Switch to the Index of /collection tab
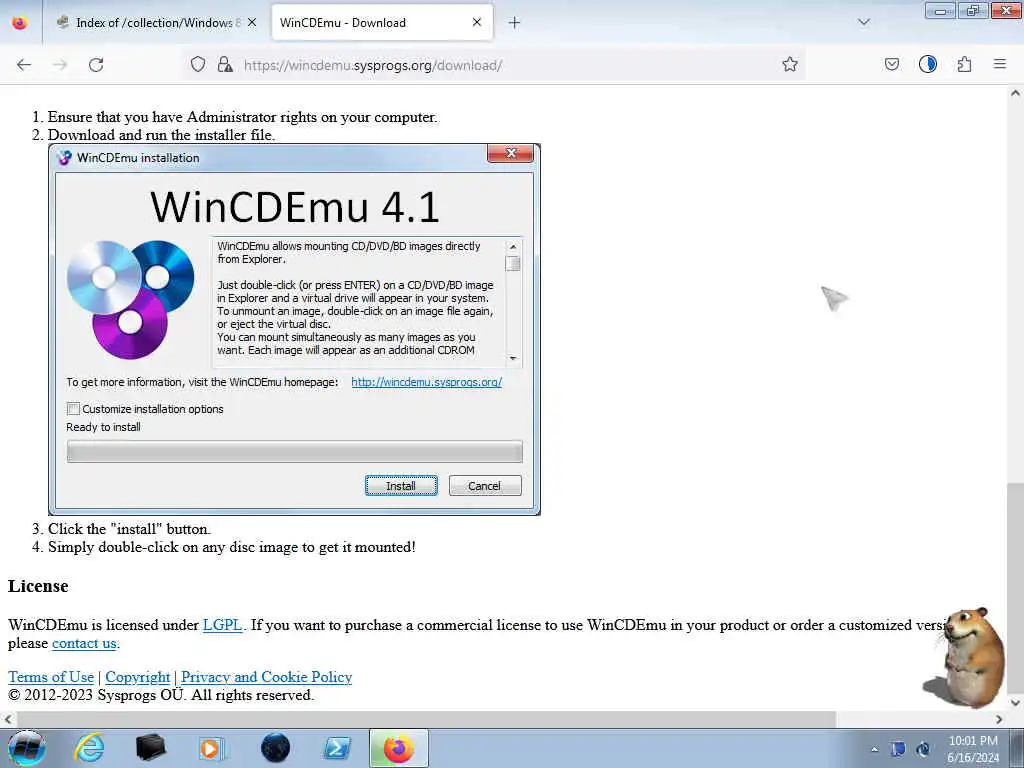This screenshot has height=768, width=1024. [x=155, y=23]
